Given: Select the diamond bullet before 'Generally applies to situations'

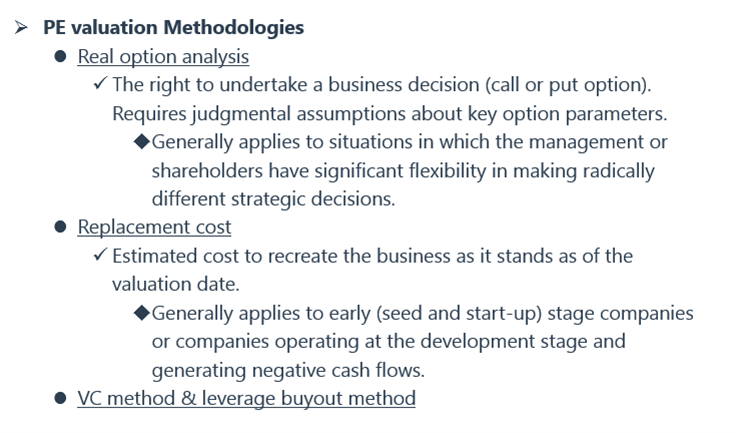Looking at the screenshot, I should pos(142,142).
